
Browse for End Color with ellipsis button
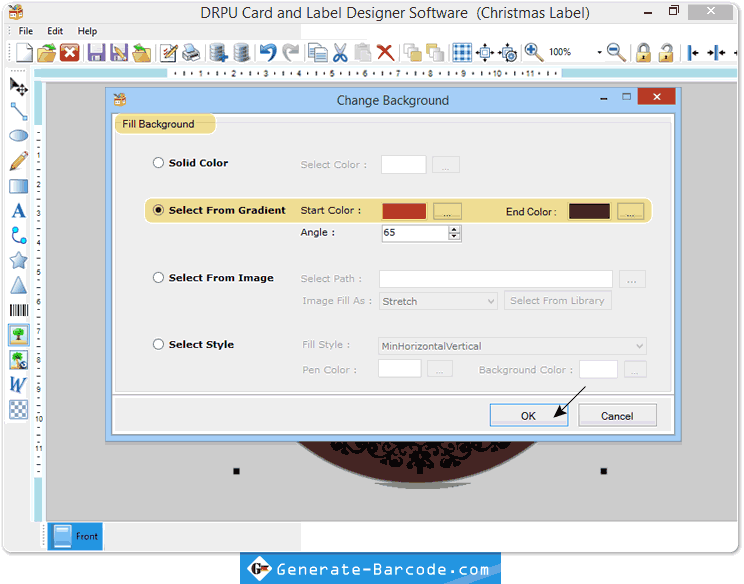coord(630,212)
